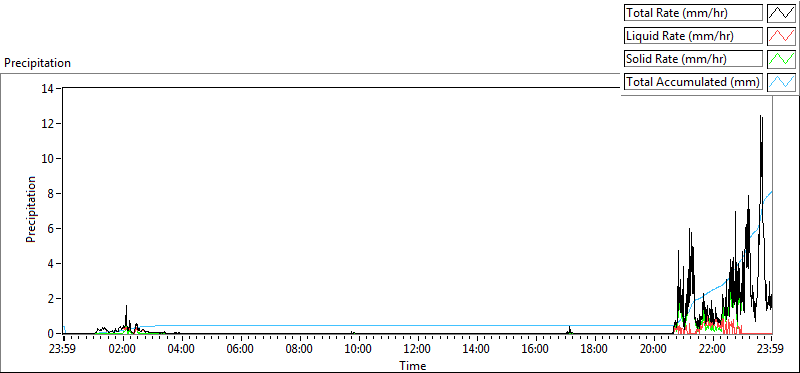Click the 20:00 time axis label
Screen dimensions: 800x373
tap(653, 350)
